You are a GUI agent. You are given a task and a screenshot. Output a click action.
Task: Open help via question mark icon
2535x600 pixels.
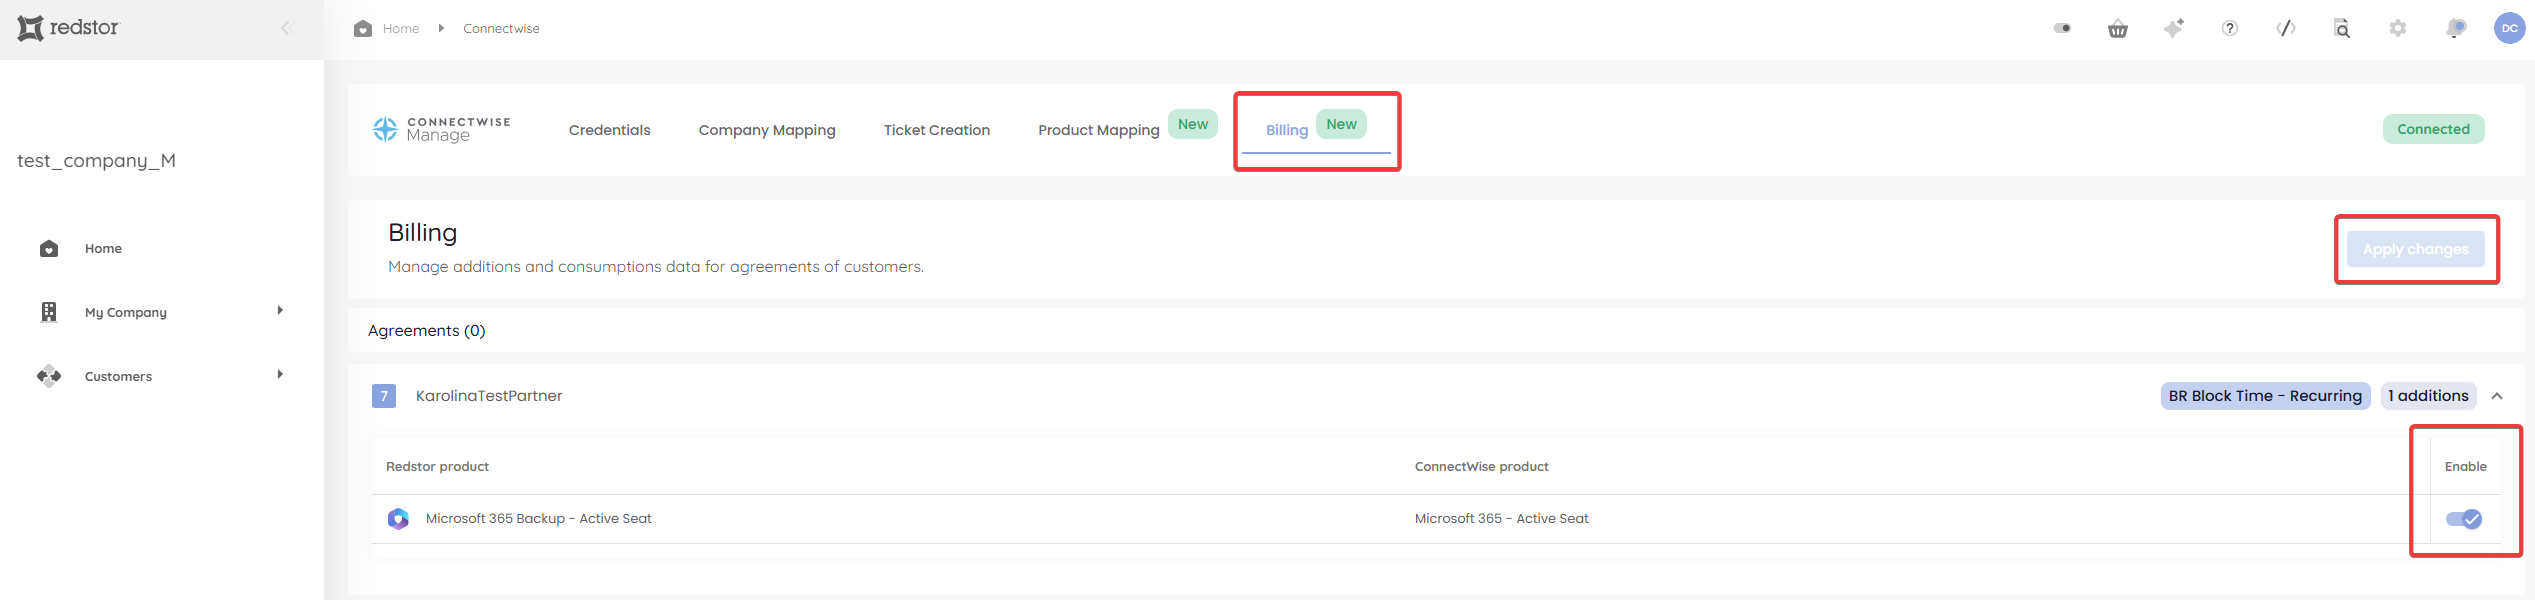pos(2230,28)
